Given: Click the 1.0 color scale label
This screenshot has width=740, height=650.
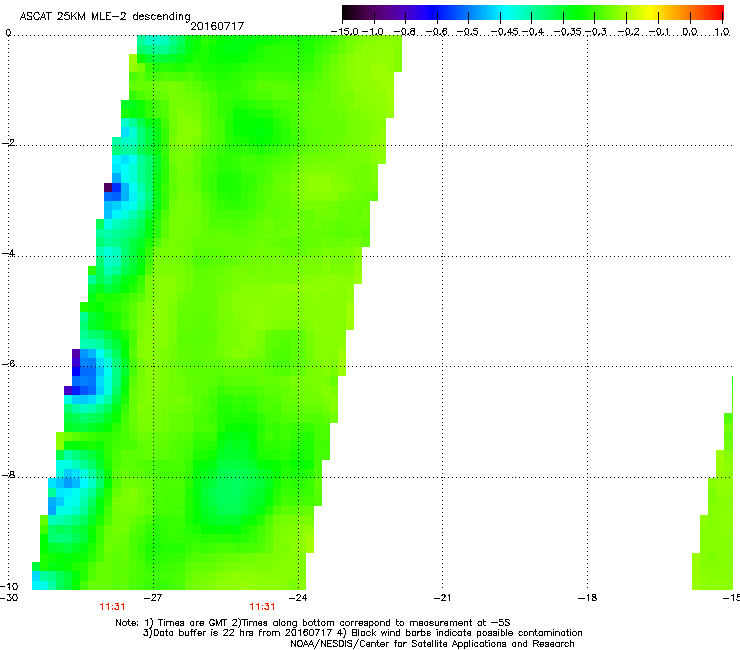Looking at the screenshot, I should [x=722, y=32].
